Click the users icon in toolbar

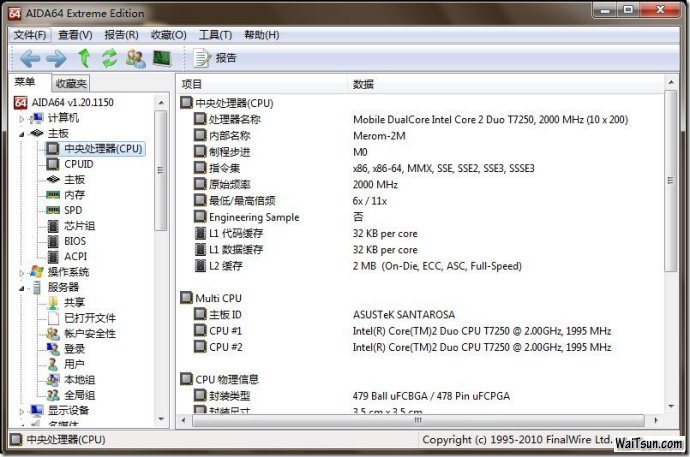[135, 59]
